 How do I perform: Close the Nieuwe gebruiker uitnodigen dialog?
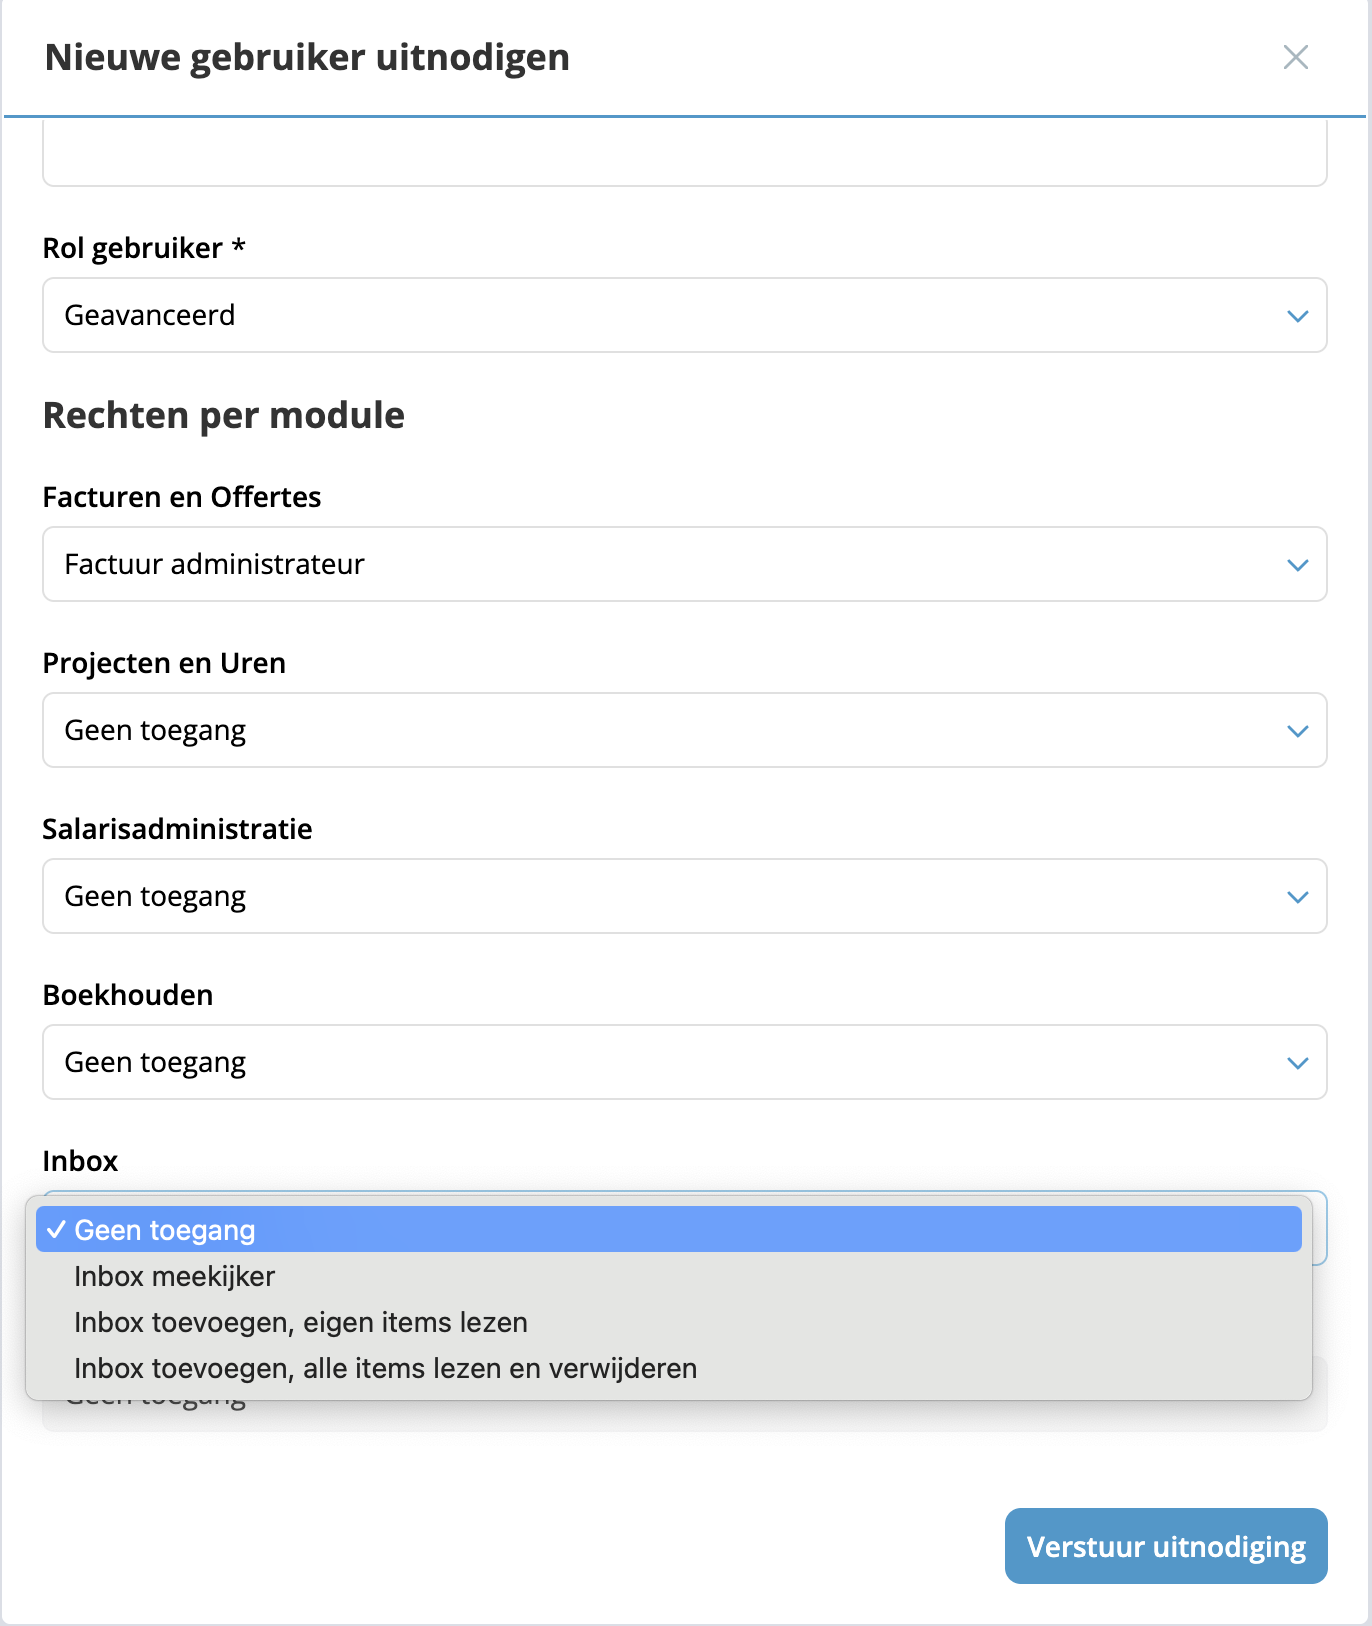click(1295, 57)
